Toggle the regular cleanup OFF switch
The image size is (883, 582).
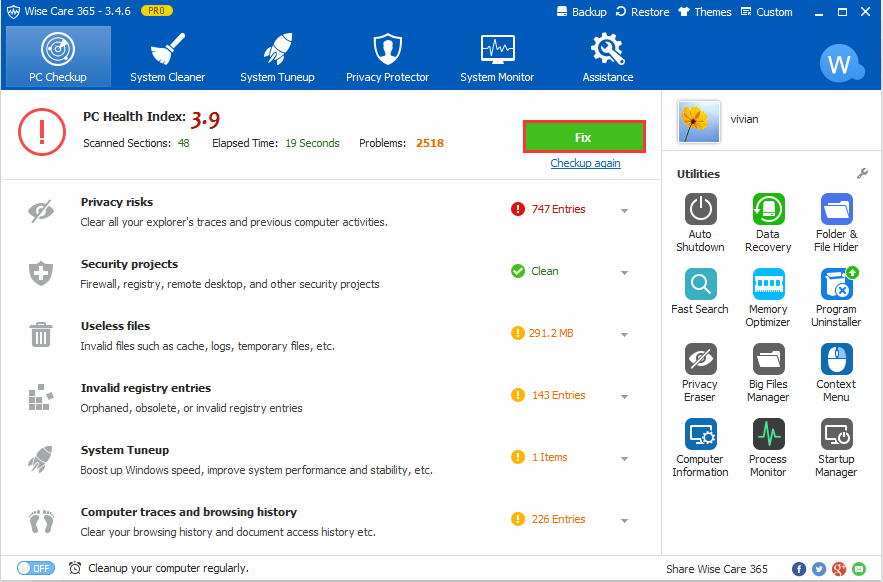pyautogui.click(x=35, y=568)
